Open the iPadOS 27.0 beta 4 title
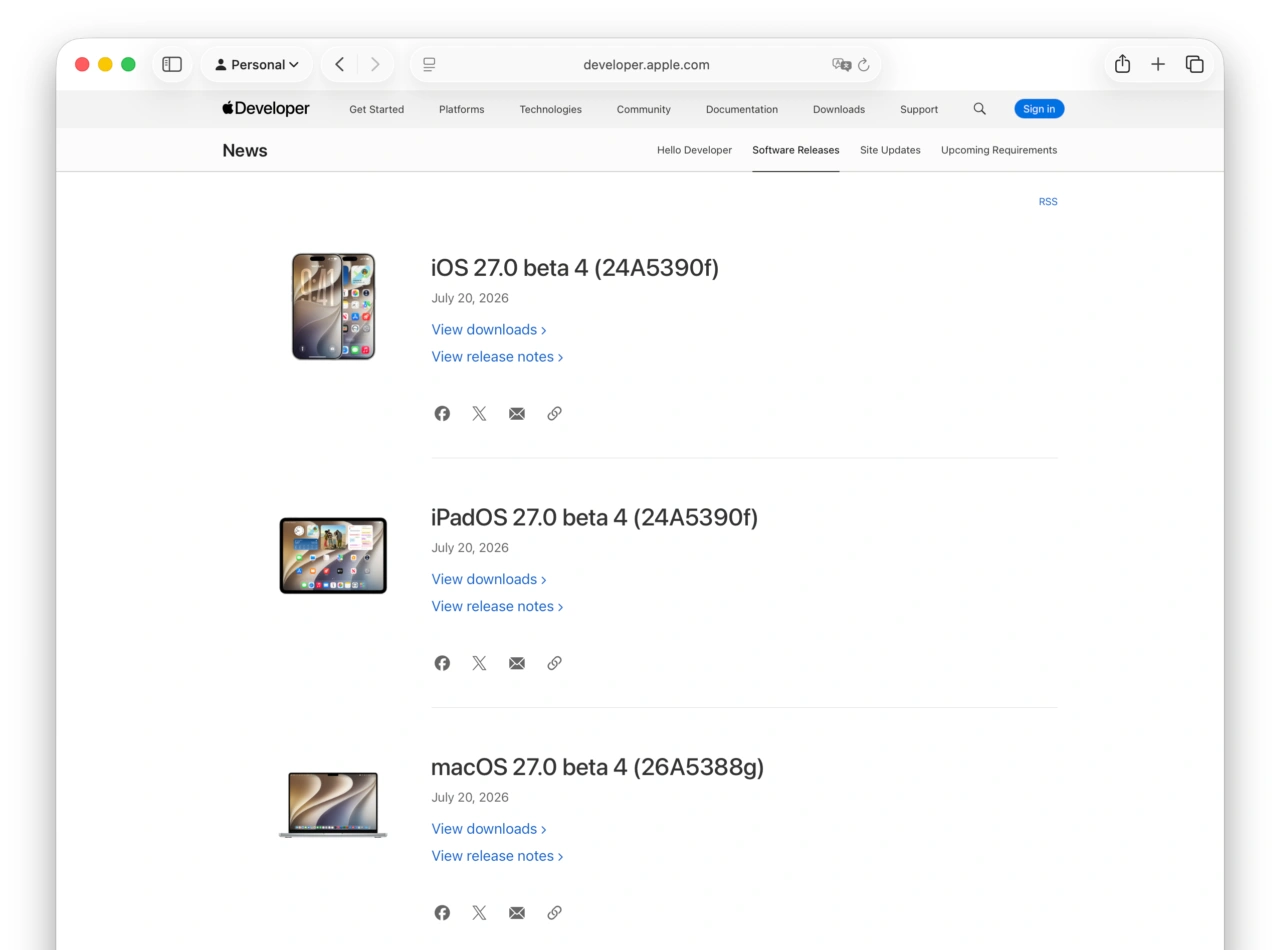The image size is (1280, 950). (x=594, y=518)
